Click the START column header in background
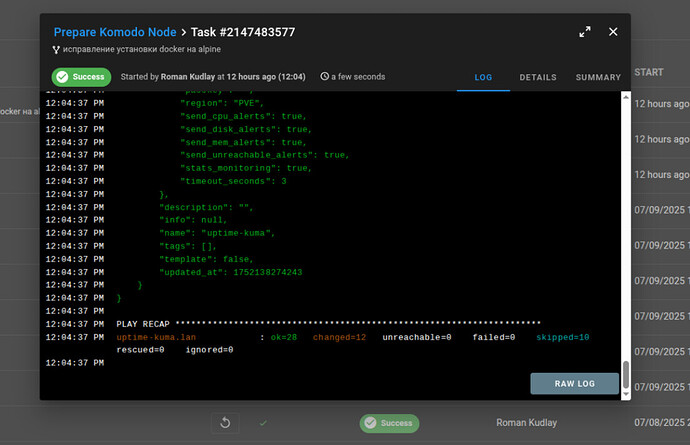This screenshot has width=690, height=445. point(649,73)
